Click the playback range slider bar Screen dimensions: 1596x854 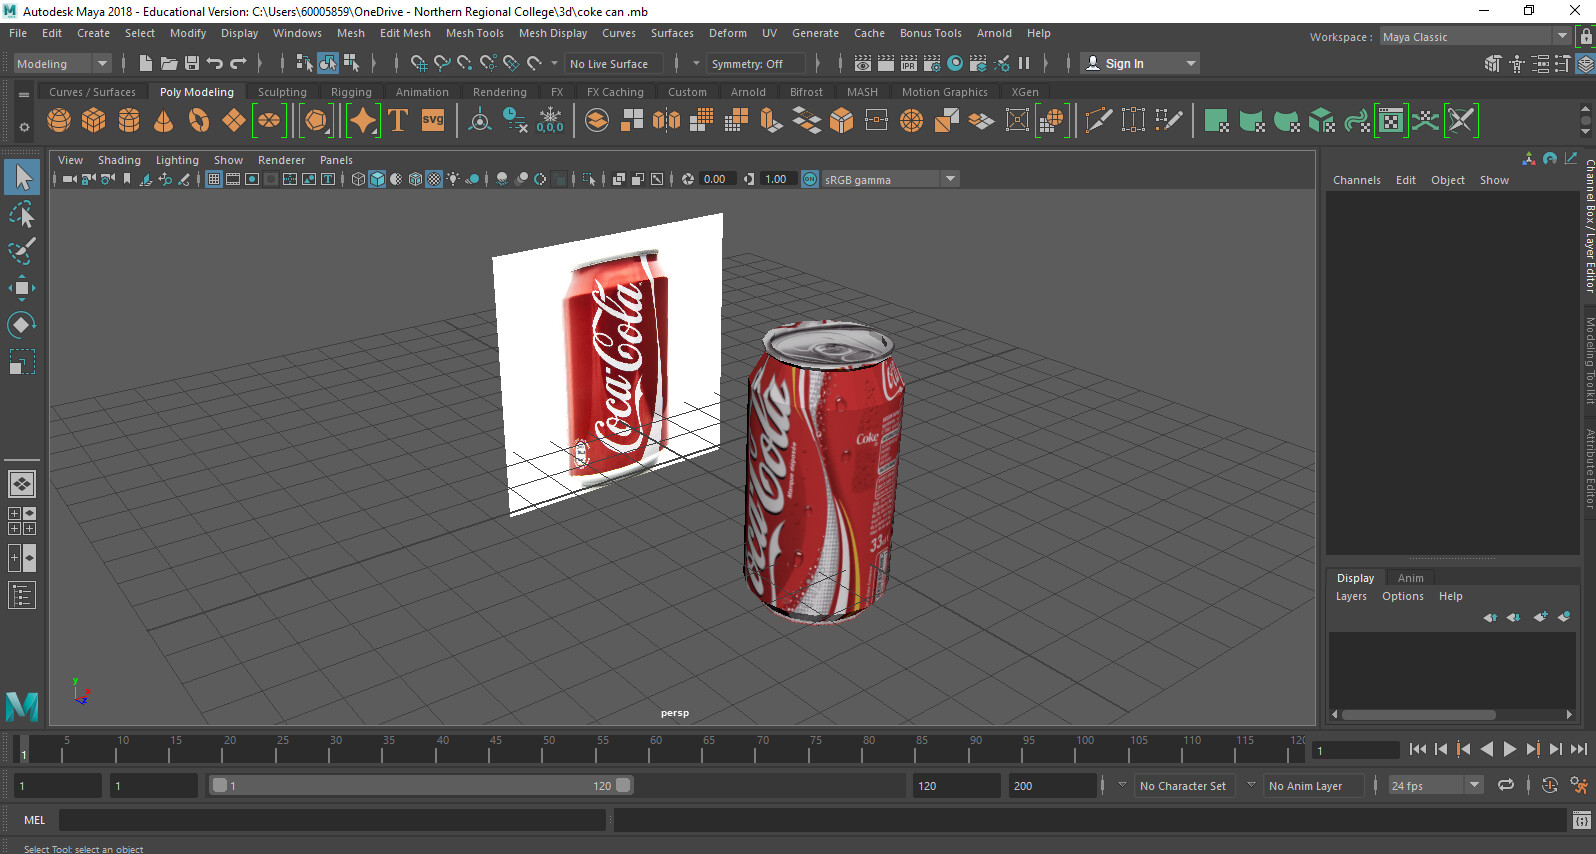coord(420,786)
